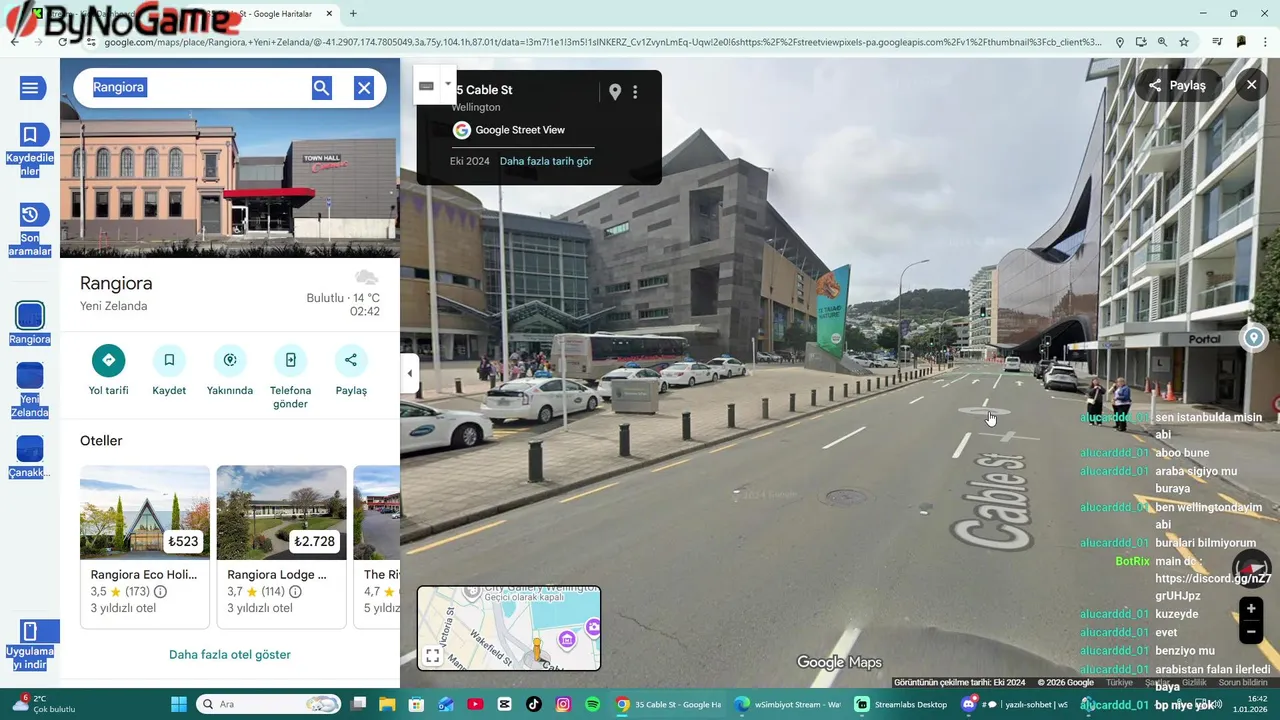Click Daha fazla tarih gör link

click(546, 161)
